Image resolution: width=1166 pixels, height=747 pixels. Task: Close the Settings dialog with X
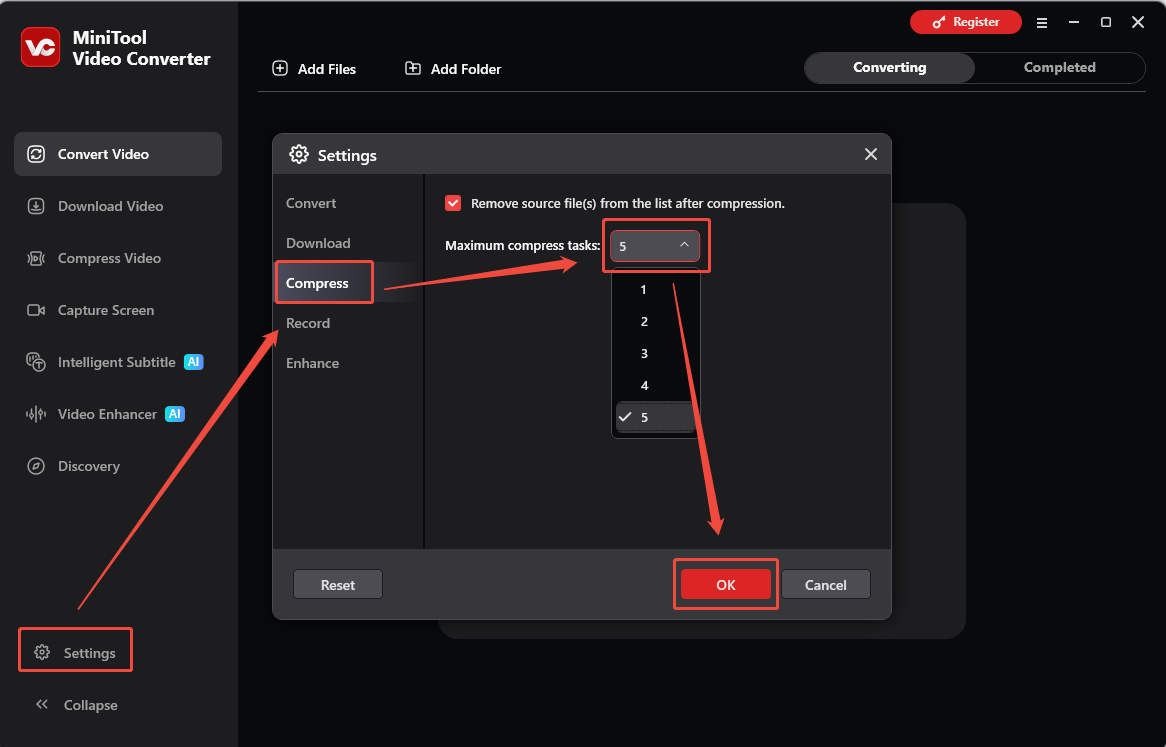pos(871,154)
